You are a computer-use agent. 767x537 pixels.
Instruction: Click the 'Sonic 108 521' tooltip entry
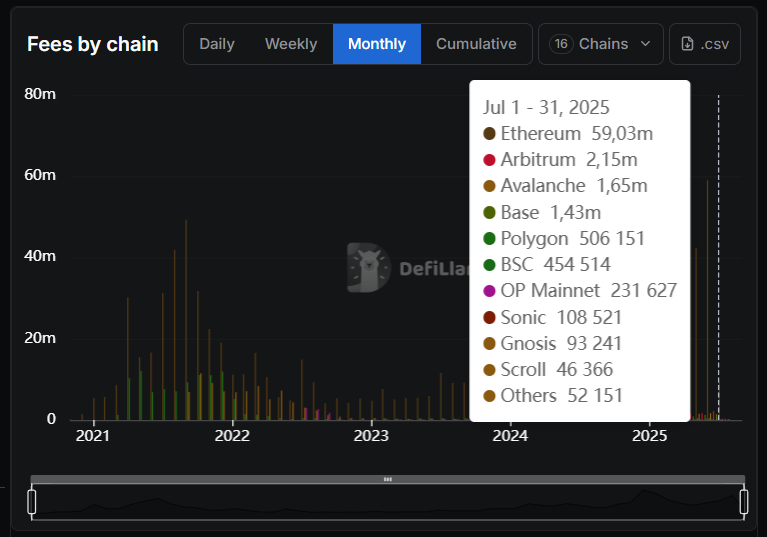pyautogui.click(x=552, y=317)
